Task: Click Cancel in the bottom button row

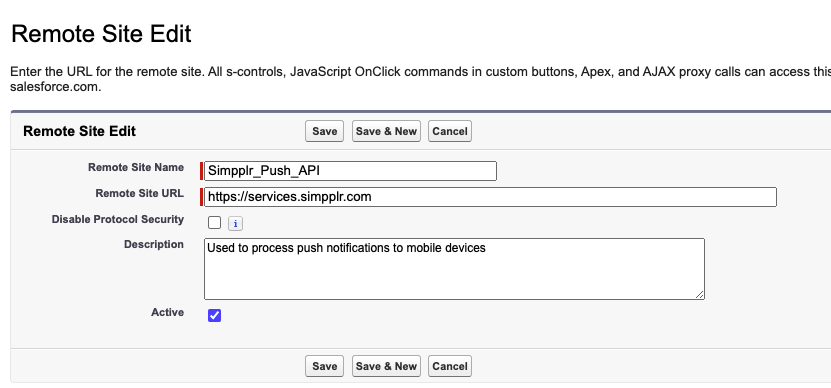Action: pyautogui.click(x=450, y=366)
